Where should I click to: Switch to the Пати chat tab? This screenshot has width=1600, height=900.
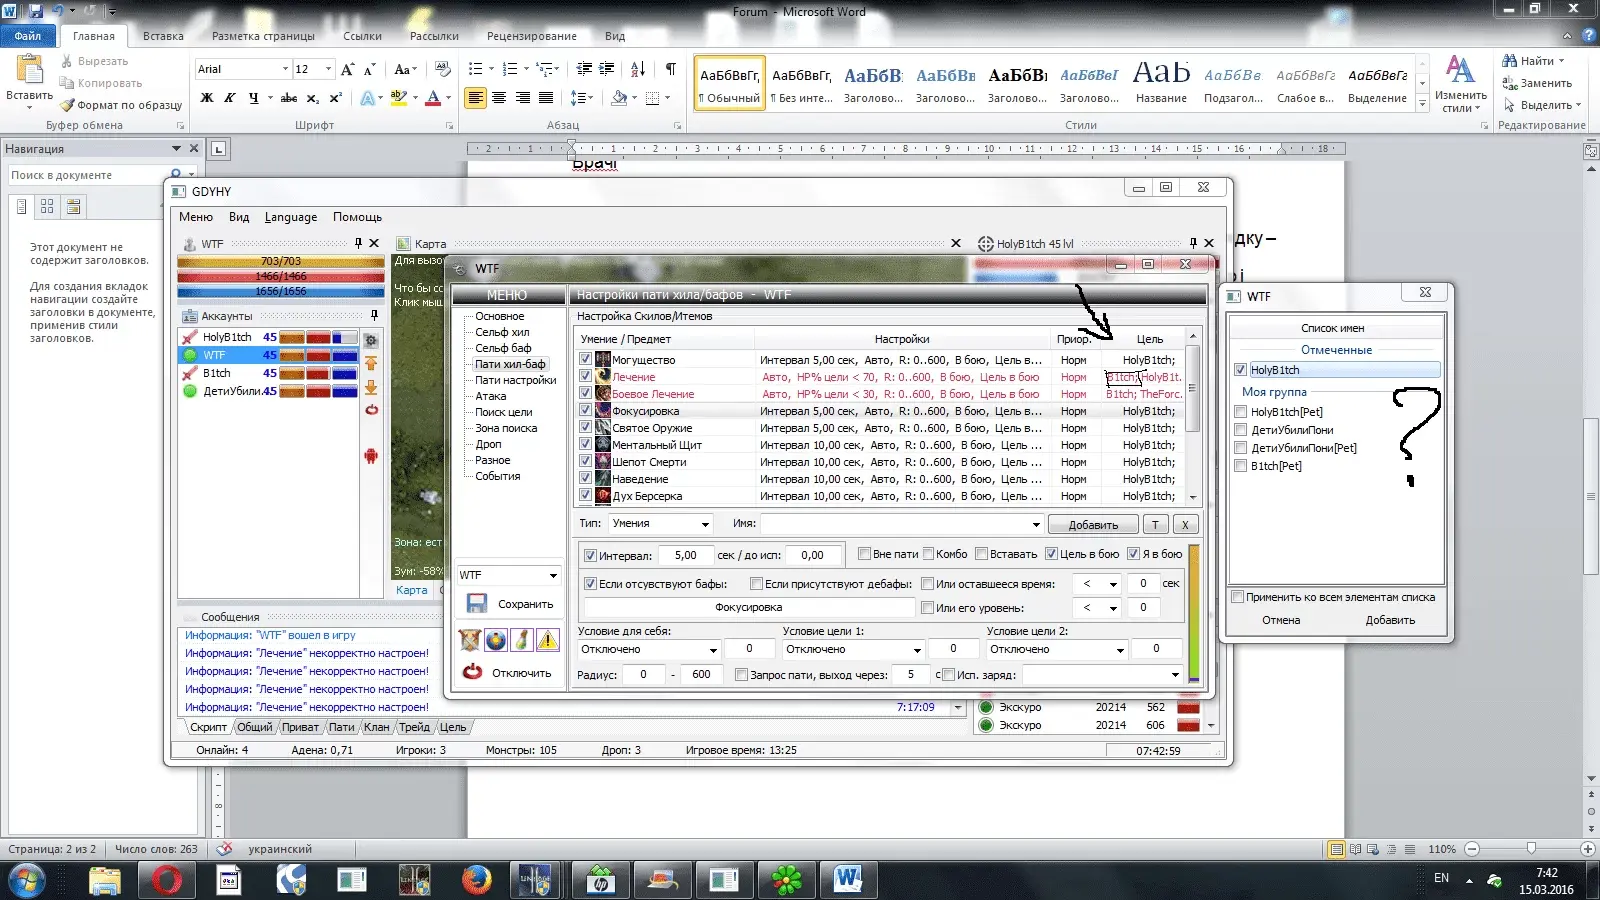(341, 727)
